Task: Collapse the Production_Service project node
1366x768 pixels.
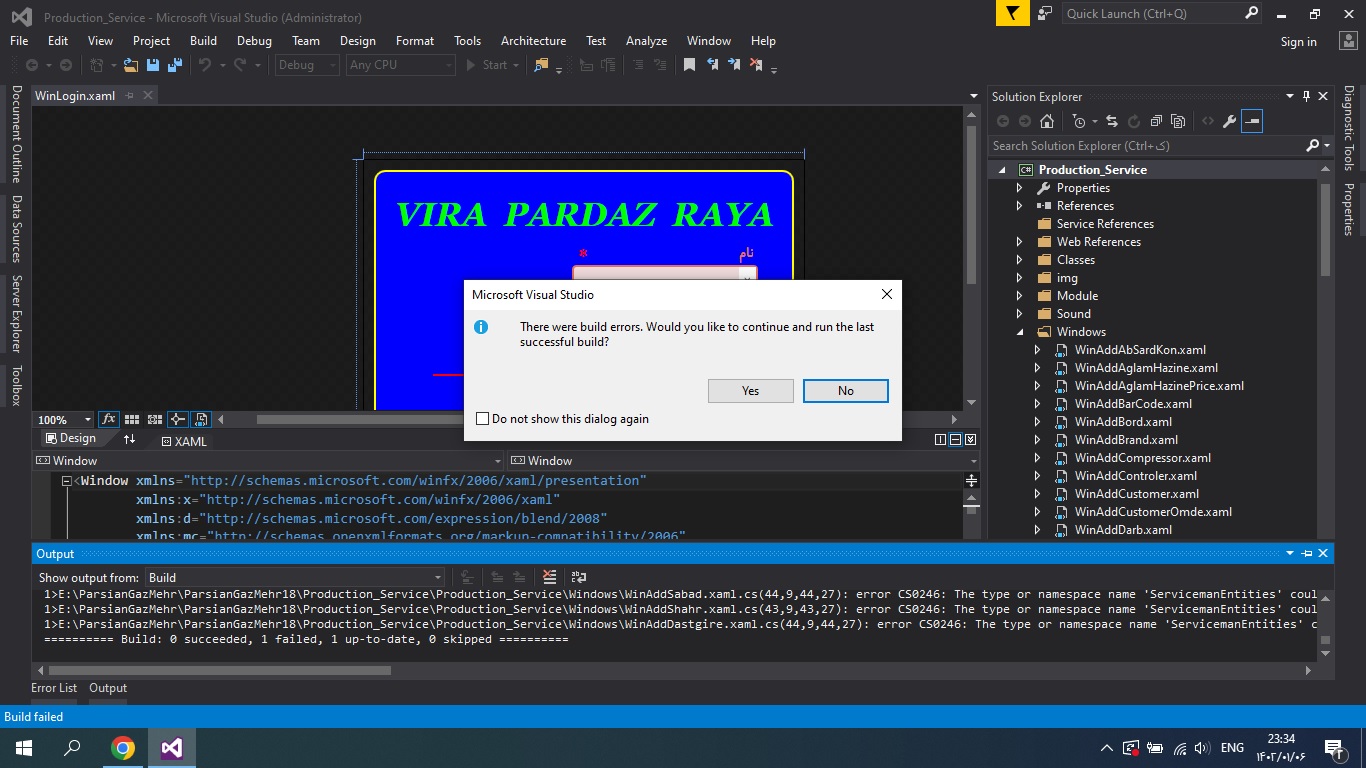Action: [x=1002, y=170]
